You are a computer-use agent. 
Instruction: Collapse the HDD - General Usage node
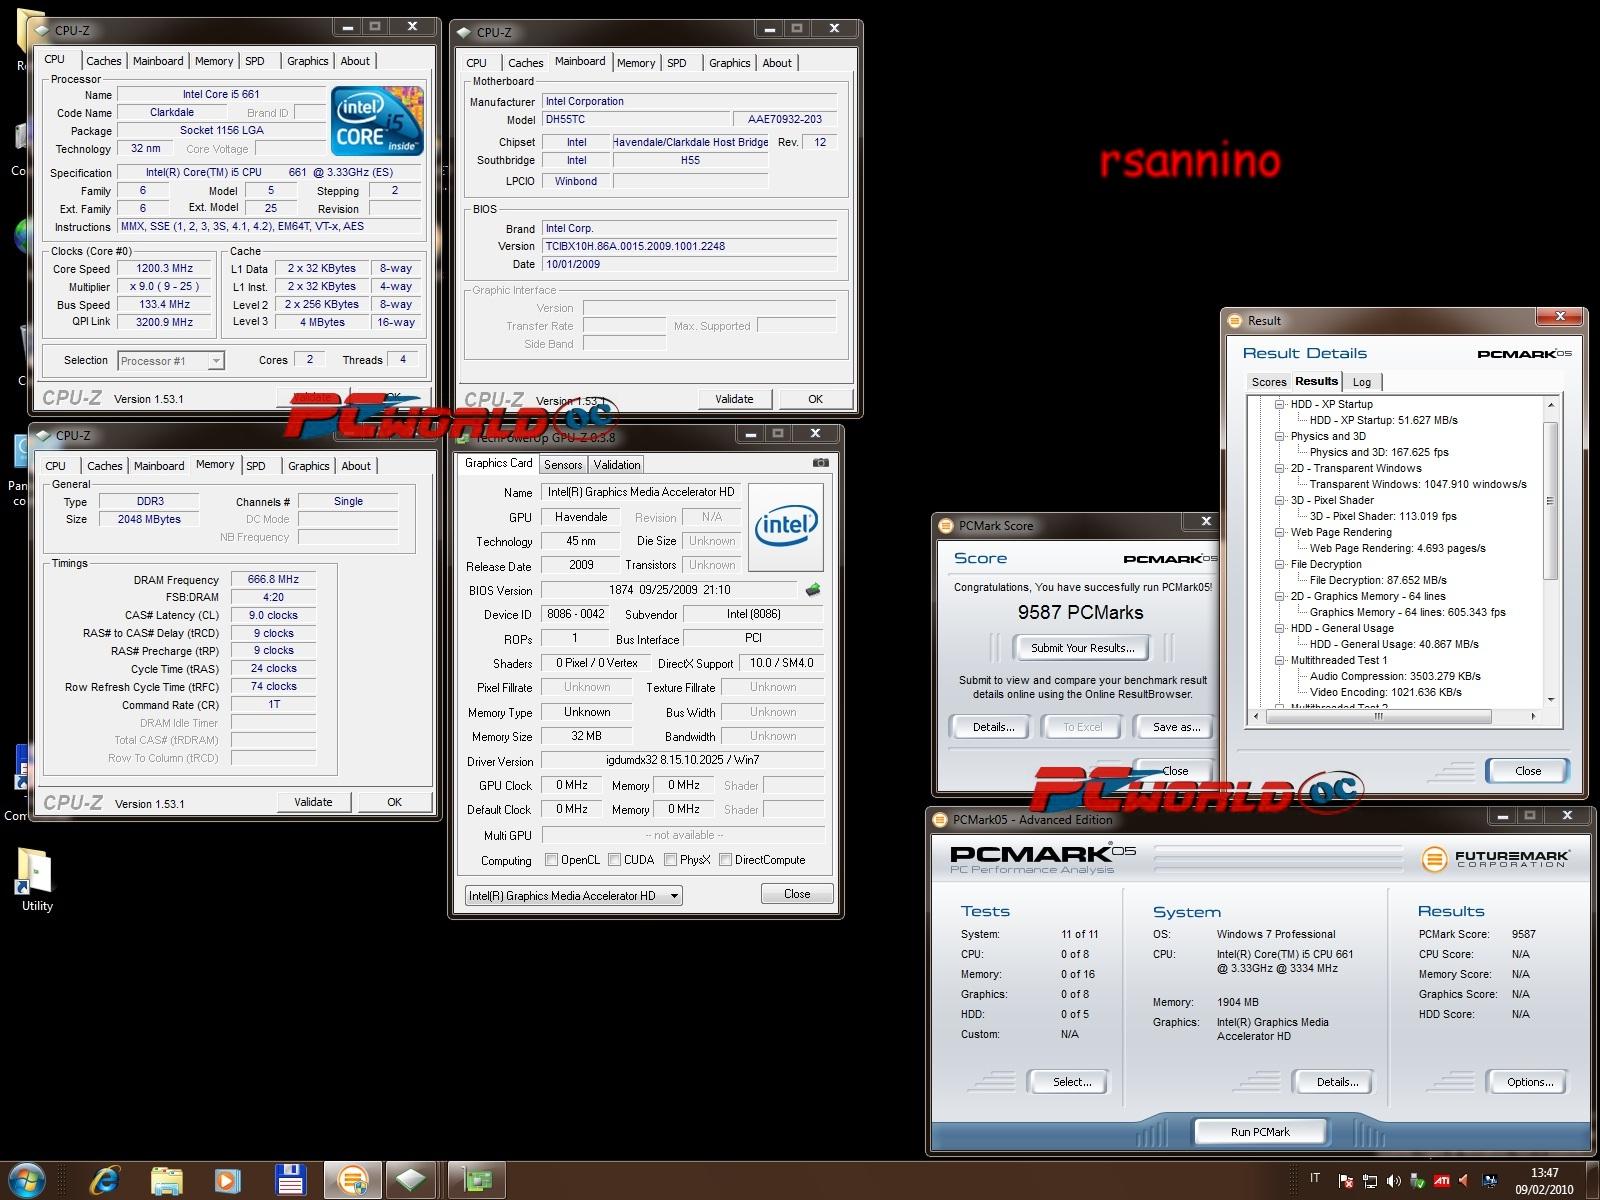1279,628
